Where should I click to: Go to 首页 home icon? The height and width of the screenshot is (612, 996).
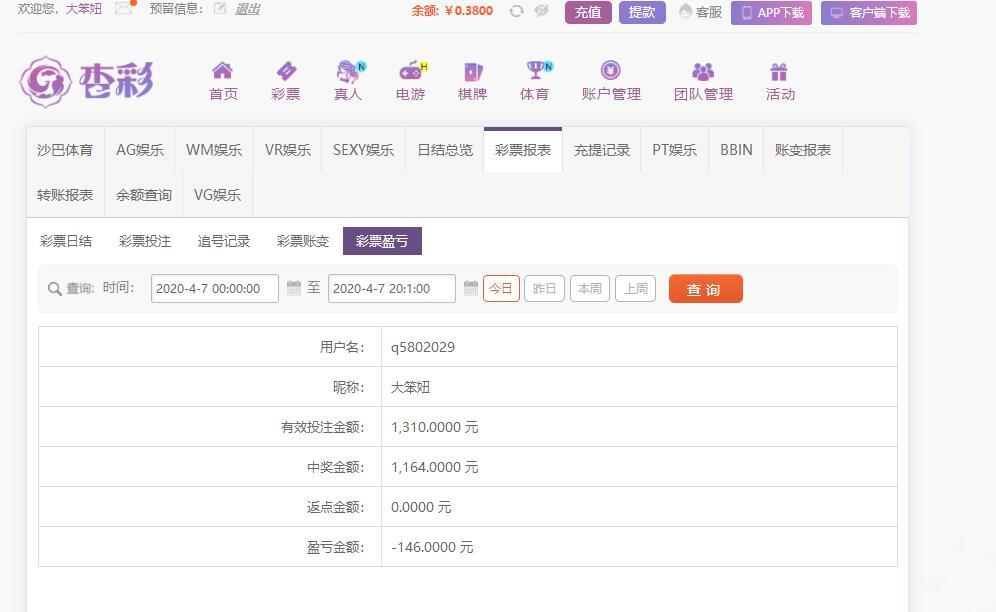[223, 72]
